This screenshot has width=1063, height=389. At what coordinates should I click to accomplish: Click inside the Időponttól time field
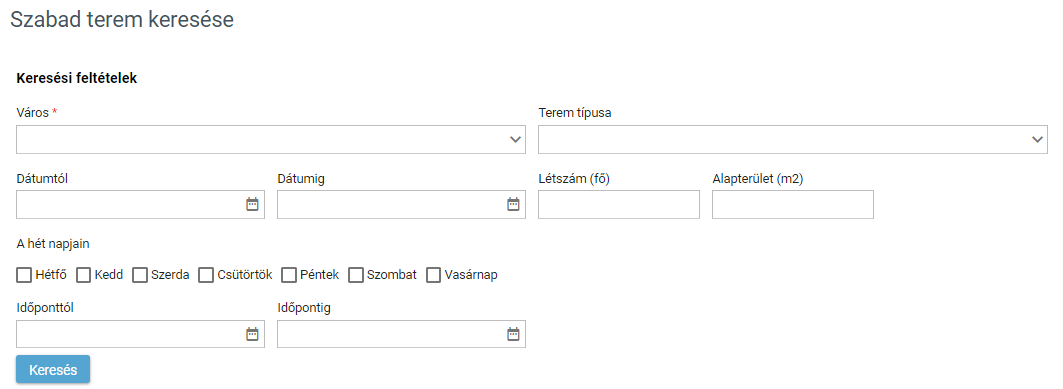[129, 333]
